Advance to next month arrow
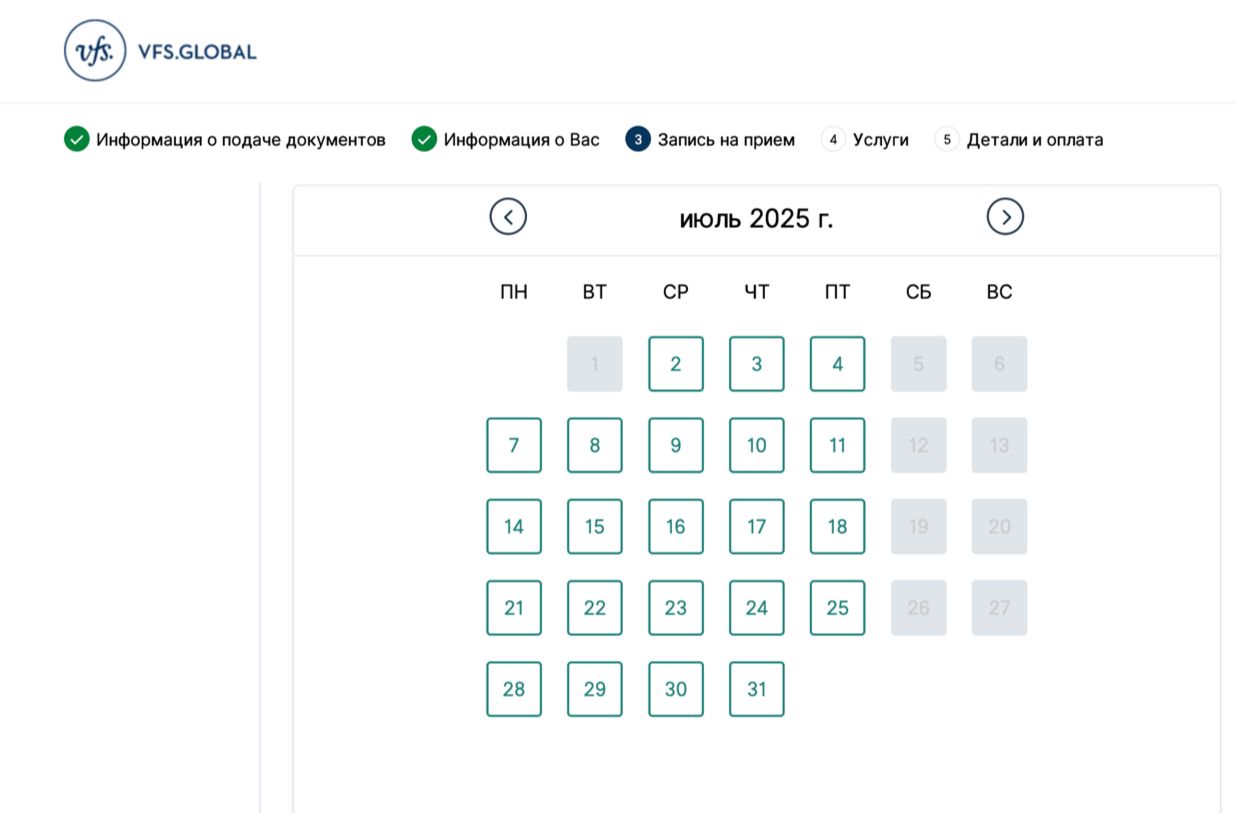Image resolution: width=1235 pixels, height=813 pixels. 1005,217
